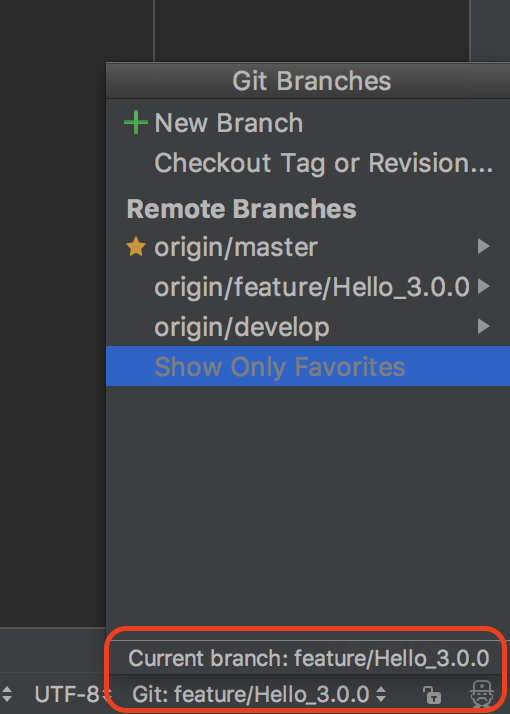Expand the origin/master submenu arrow
The image size is (510, 714).
(483, 247)
